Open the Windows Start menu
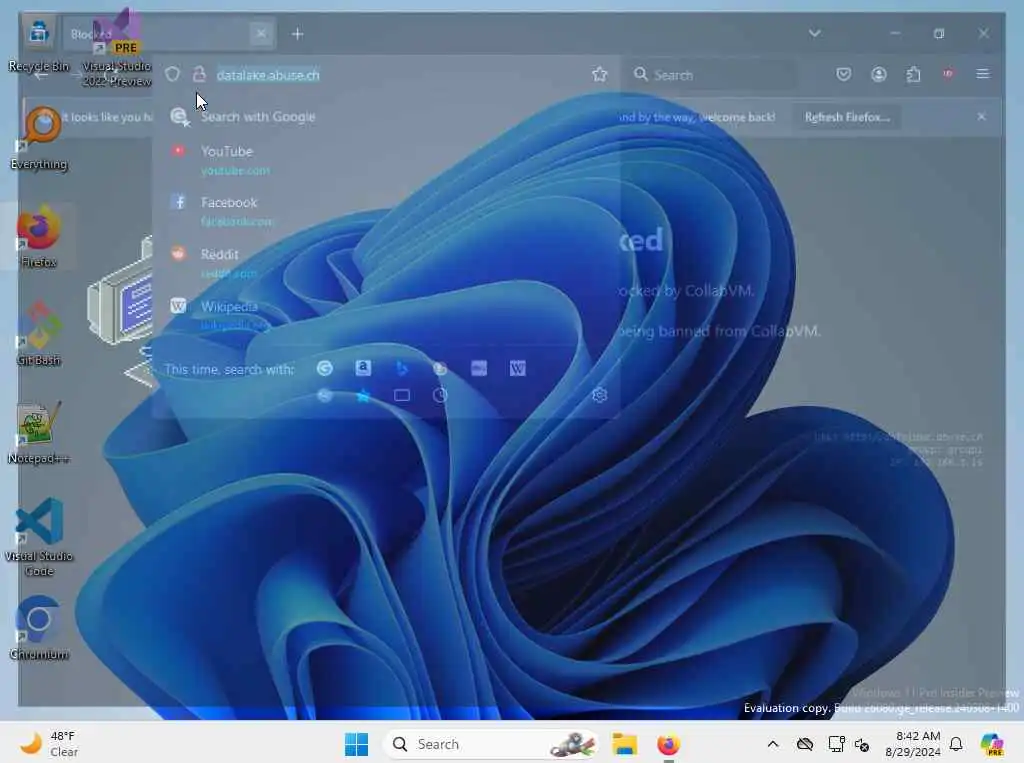This screenshot has width=1024, height=763. point(357,744)
